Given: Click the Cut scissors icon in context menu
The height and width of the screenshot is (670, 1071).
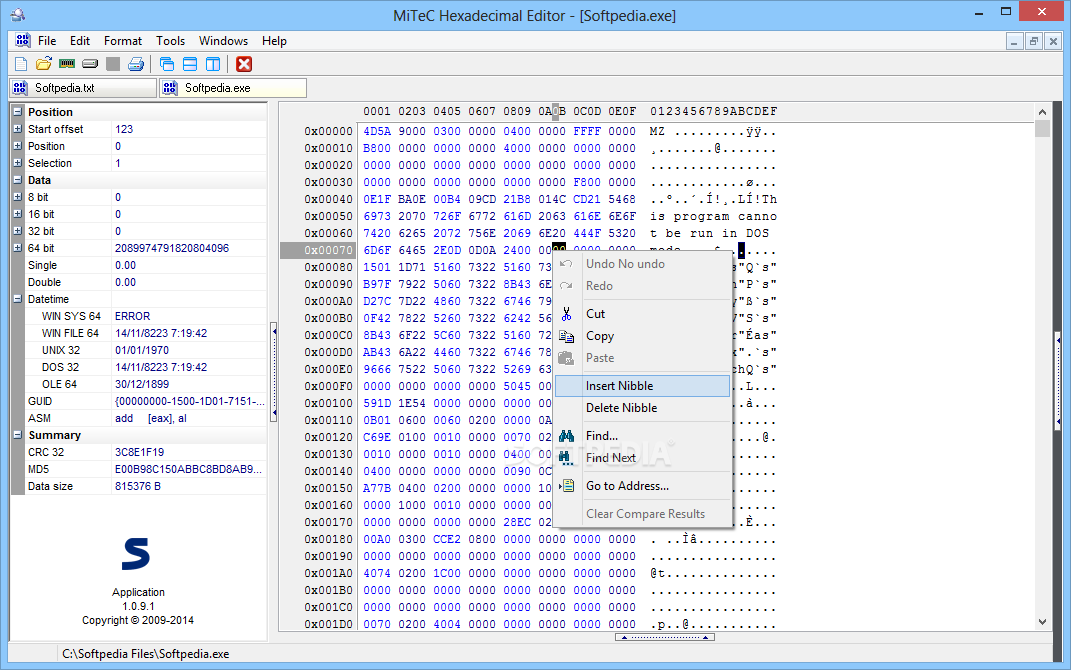Looking at the screenshot, I should point(566,314).
